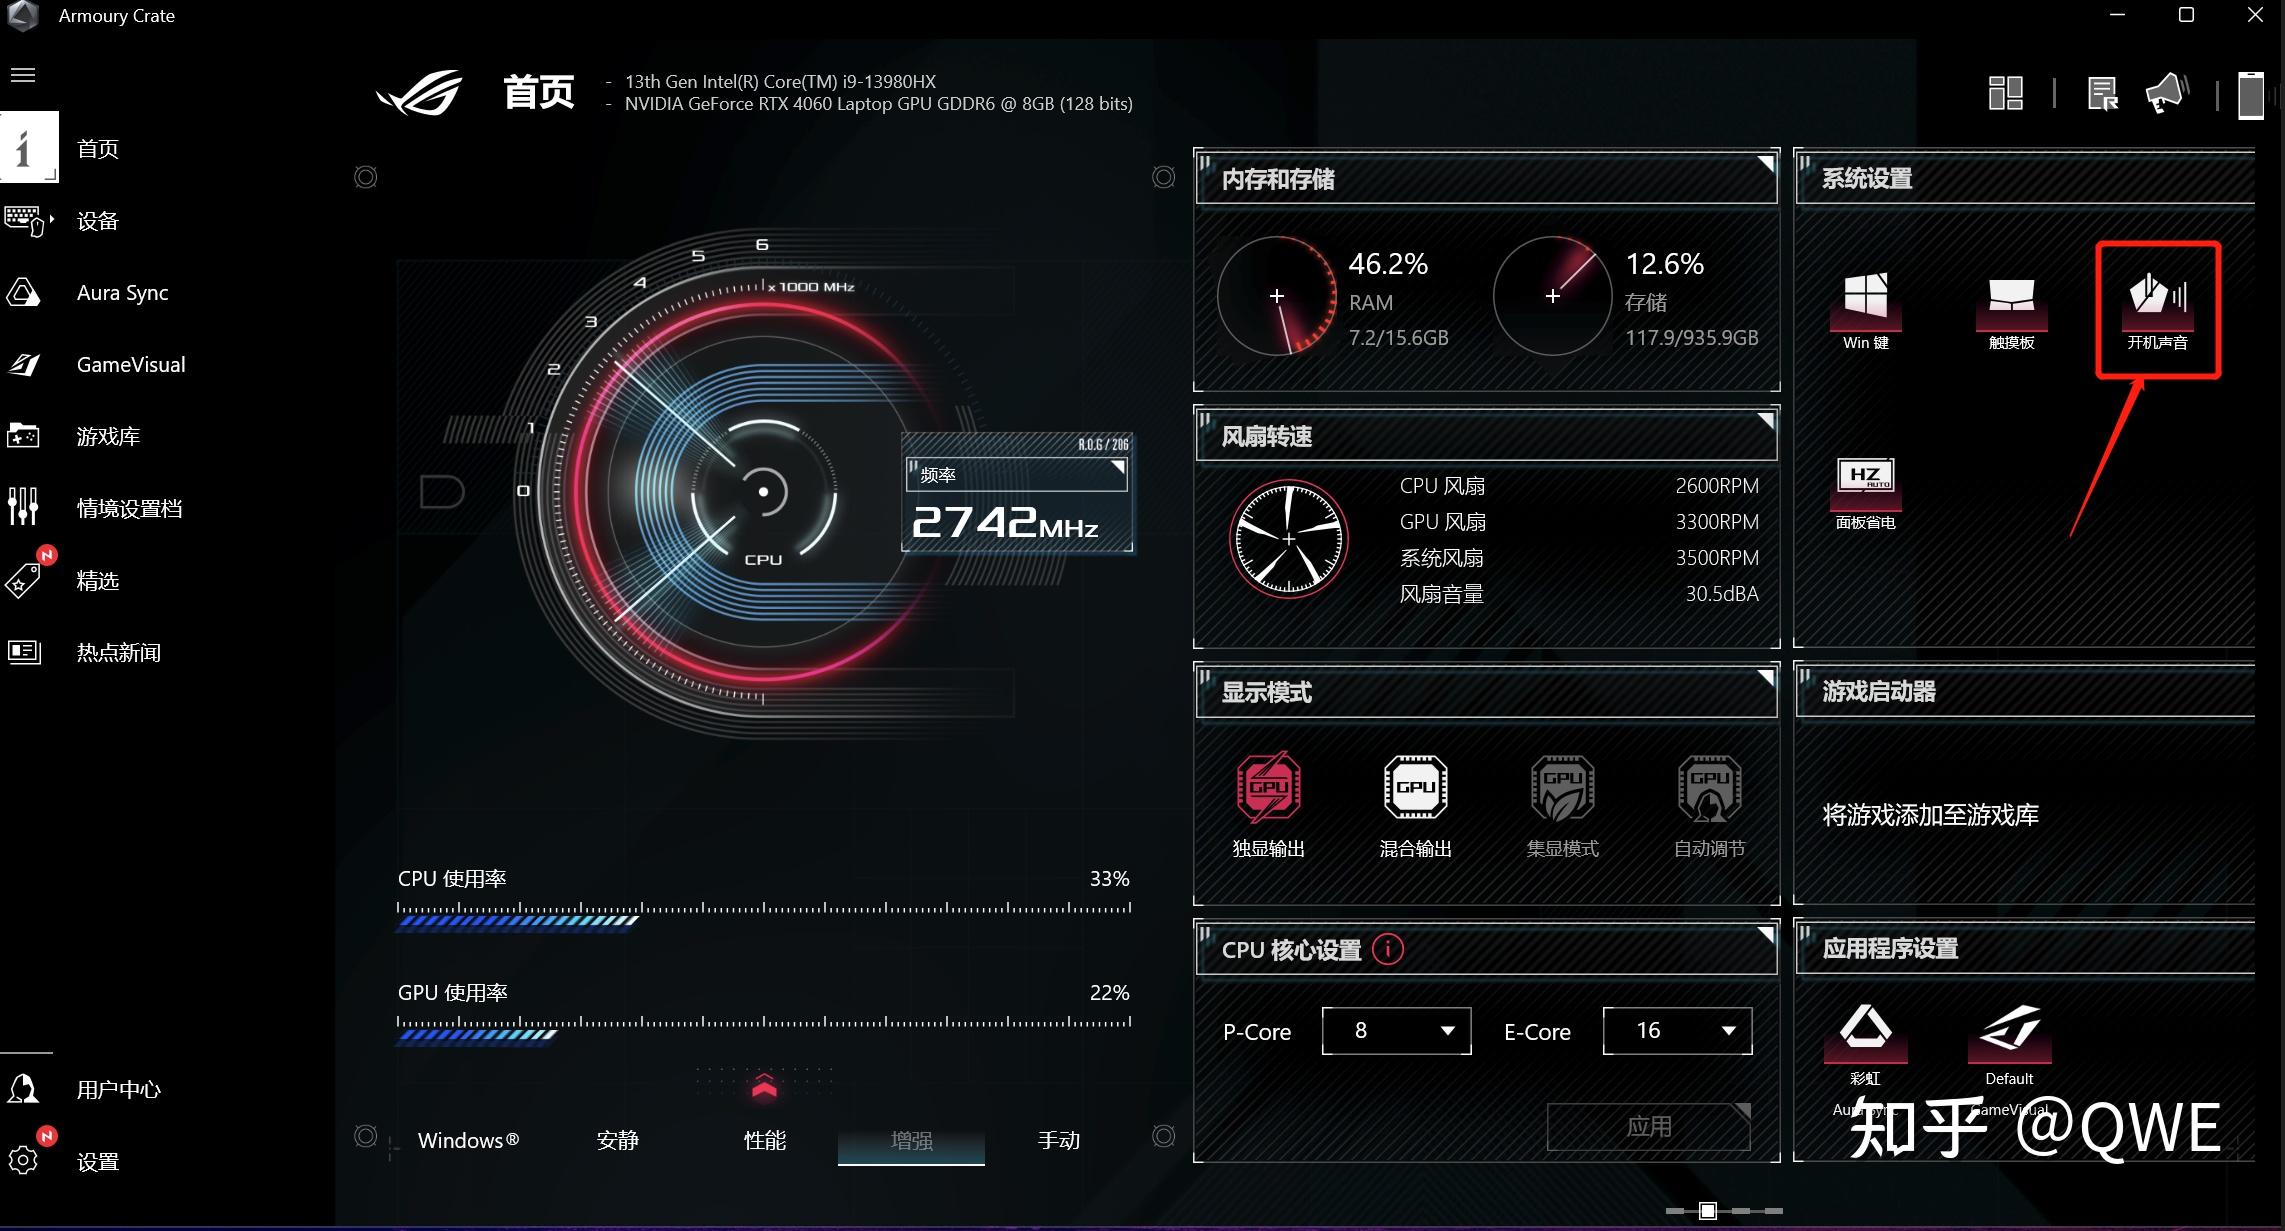
Task: Select discrete GPU output (独显输出) mode
Action: coord(1268,789)
